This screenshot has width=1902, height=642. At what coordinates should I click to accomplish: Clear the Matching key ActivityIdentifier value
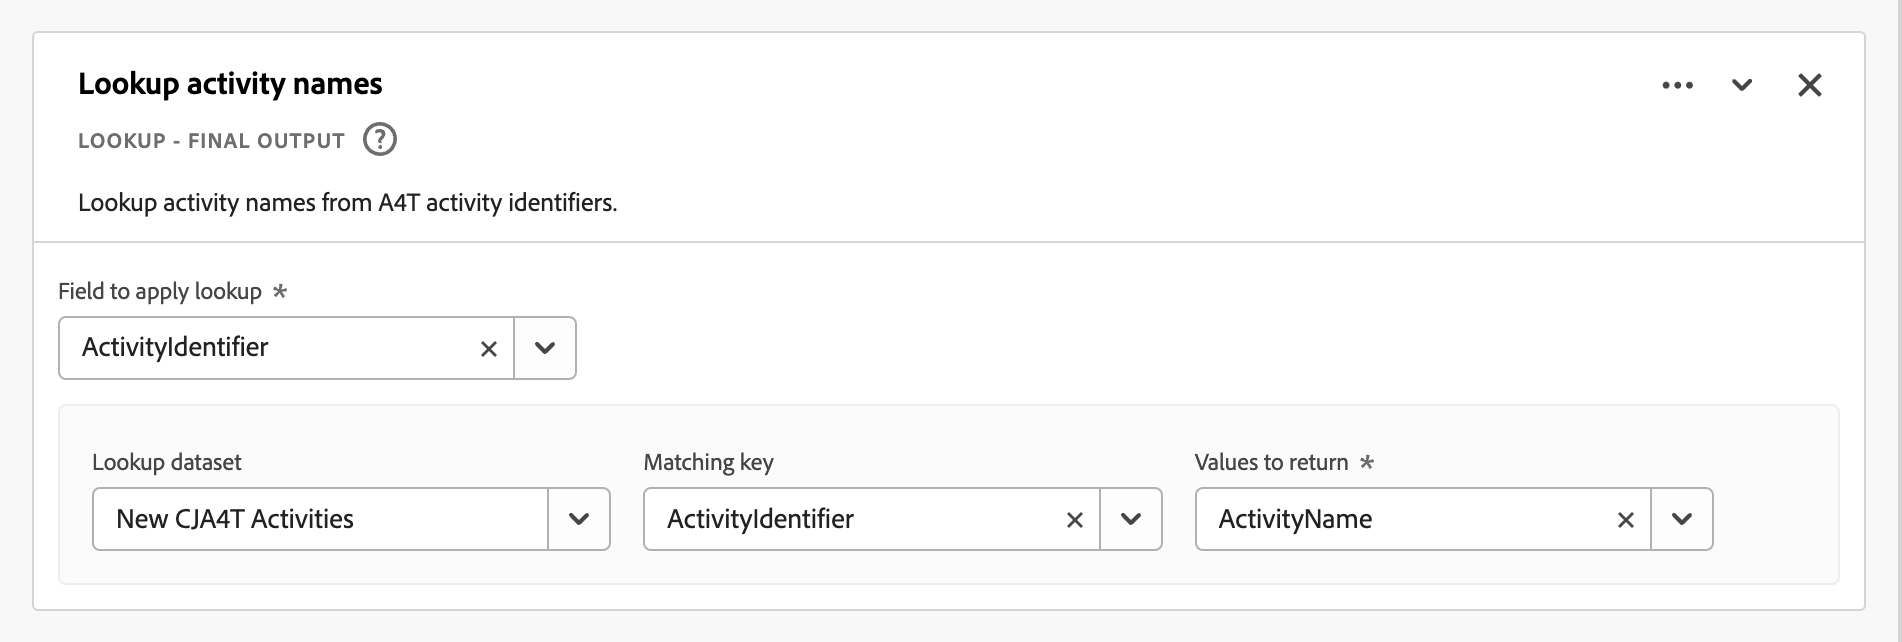1074,519
